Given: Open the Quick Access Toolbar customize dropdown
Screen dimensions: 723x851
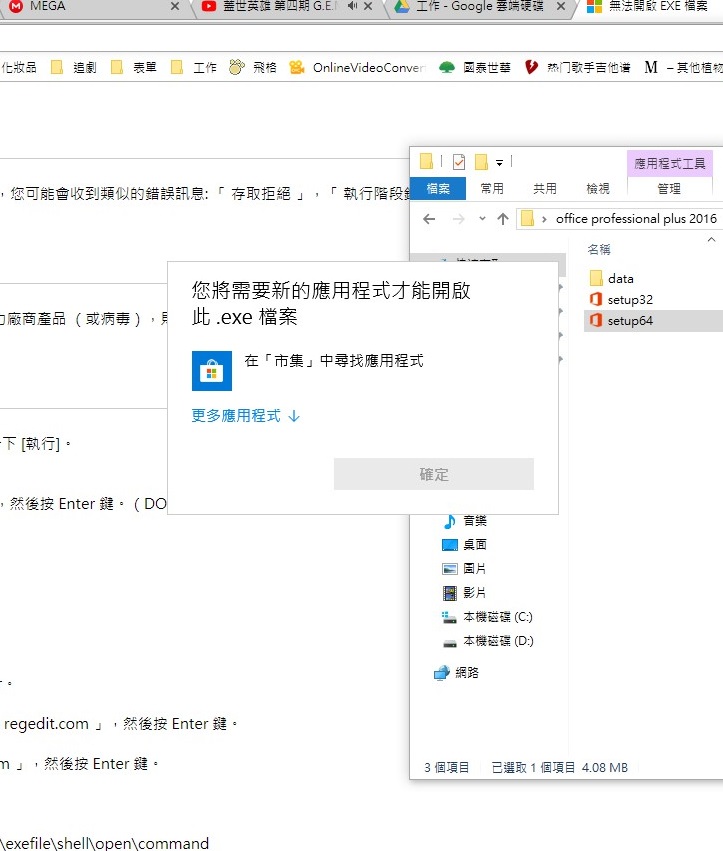Looking at the screenshot, I should pyautogui.click(x=499, y=162).
